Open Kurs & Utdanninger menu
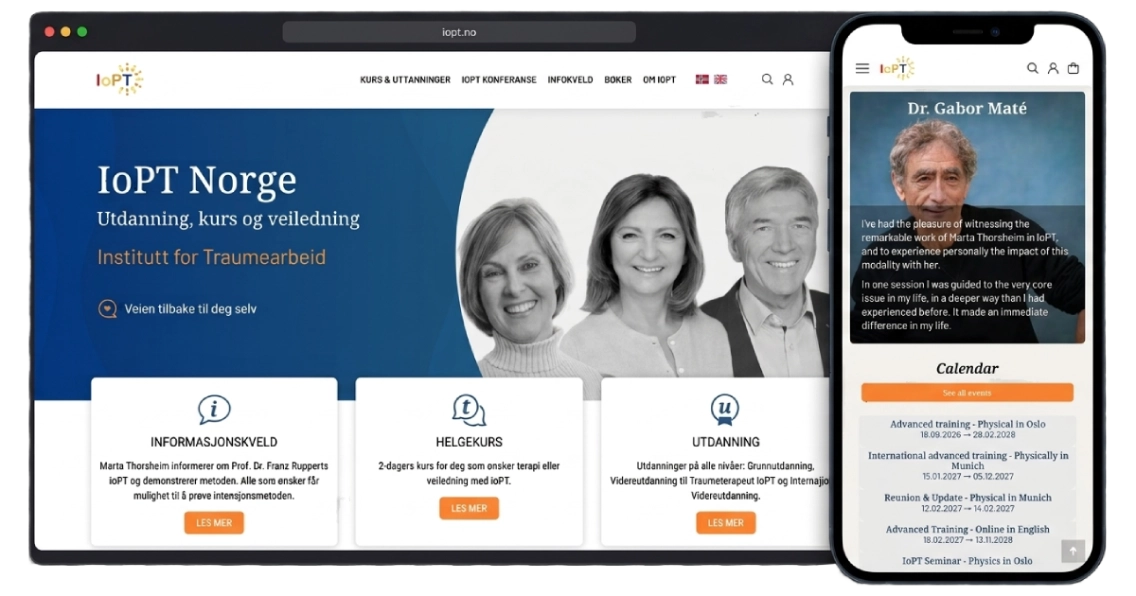Screen dimensions: 1136x596 (x=405, y=80)
